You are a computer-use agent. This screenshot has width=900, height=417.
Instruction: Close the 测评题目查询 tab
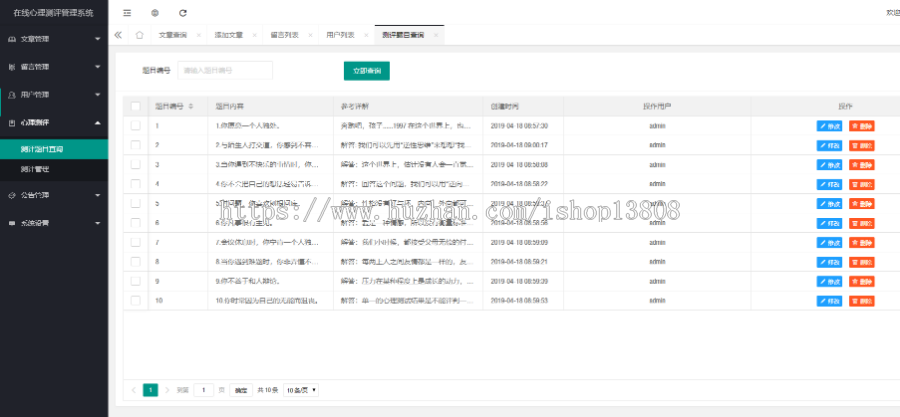[436, 35]
